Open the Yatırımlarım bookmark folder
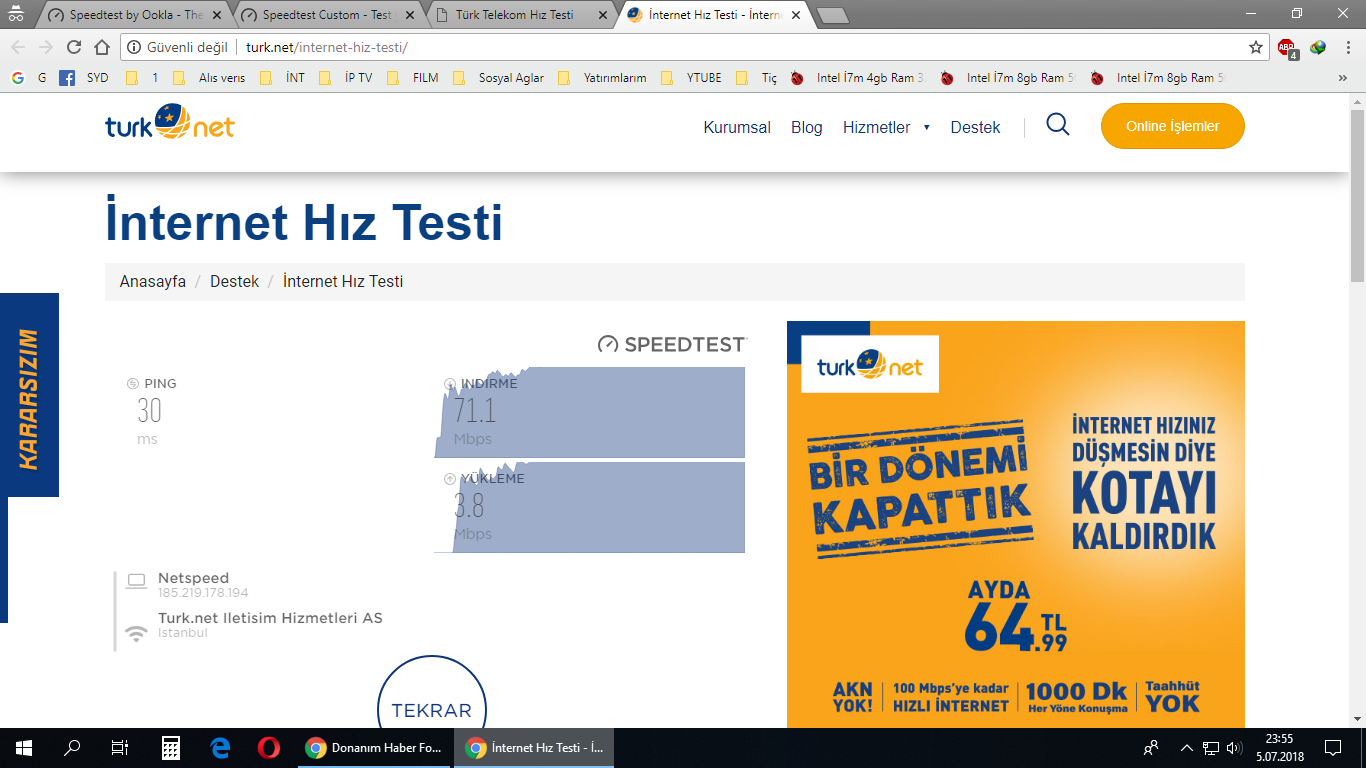 pyautogui.click(x=603, y=77)
